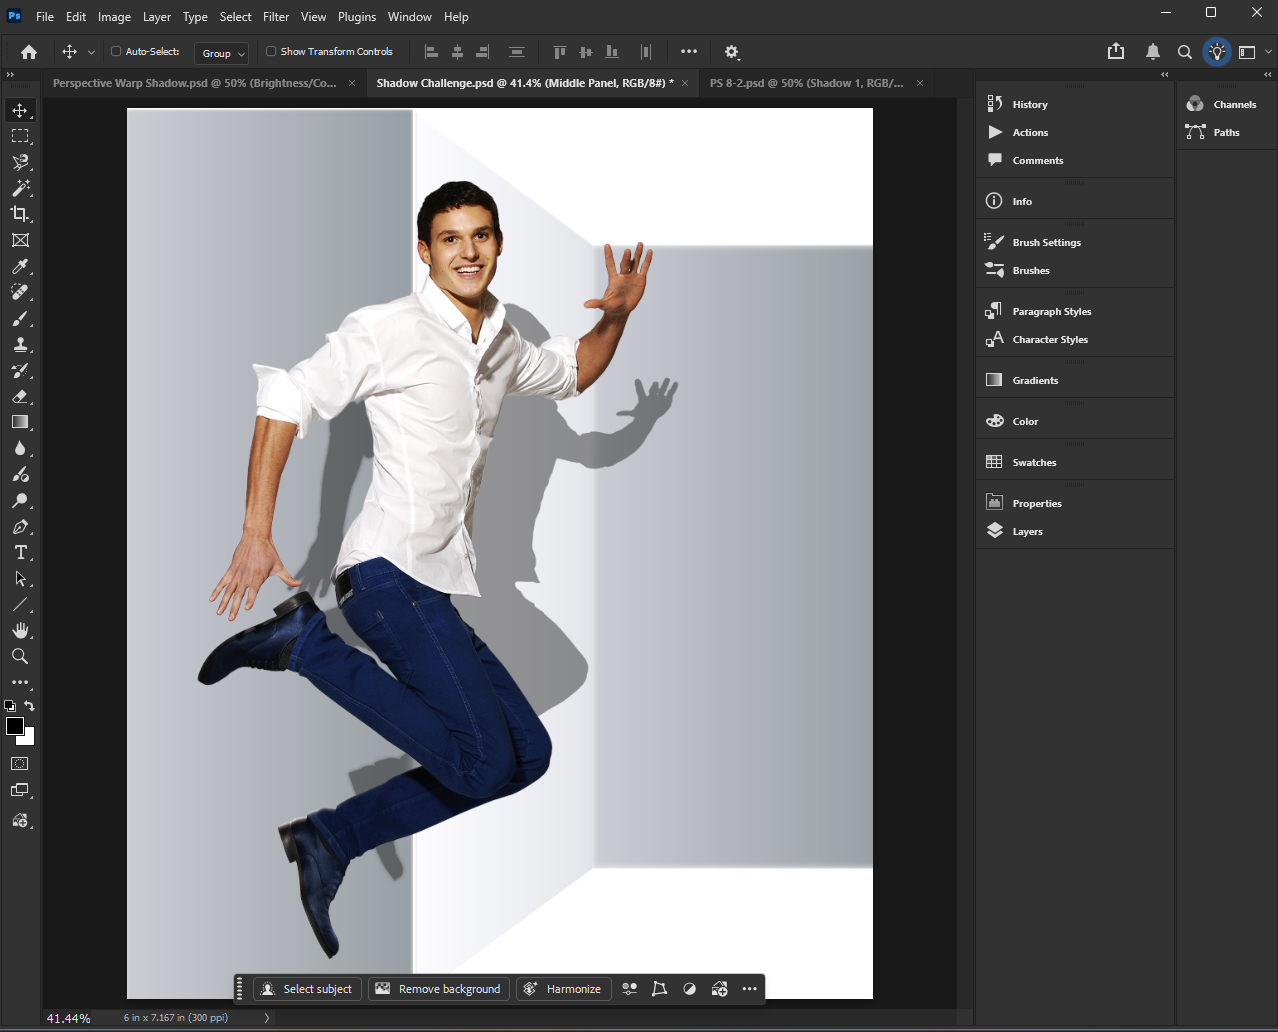Select the Clone Stamp tool
1278x1032 pixels.
[x=20, y=344]
